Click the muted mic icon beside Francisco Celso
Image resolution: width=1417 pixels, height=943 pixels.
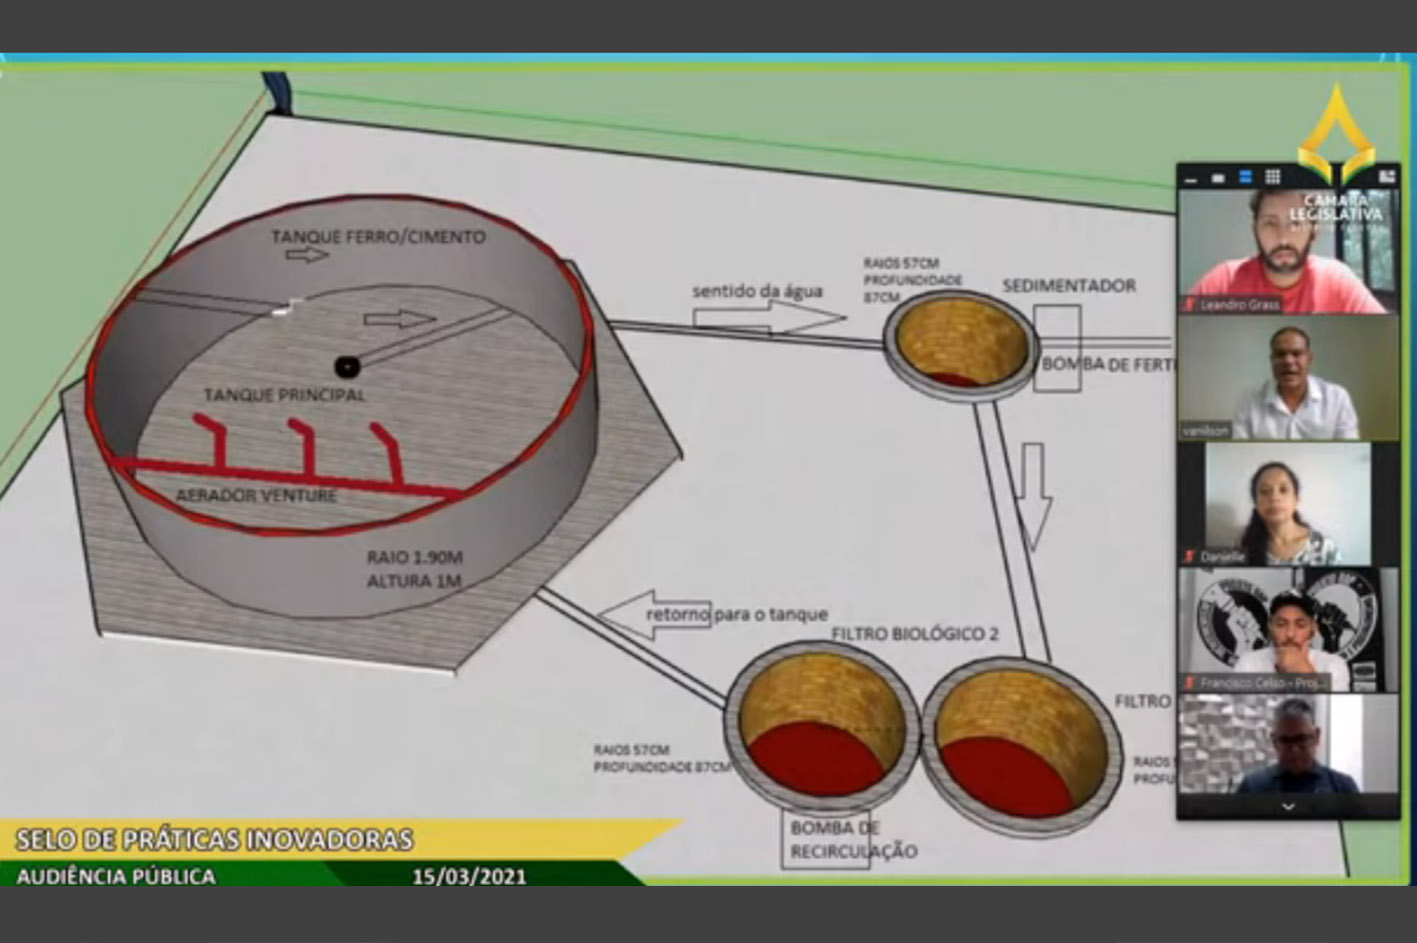coord(1190,682)
